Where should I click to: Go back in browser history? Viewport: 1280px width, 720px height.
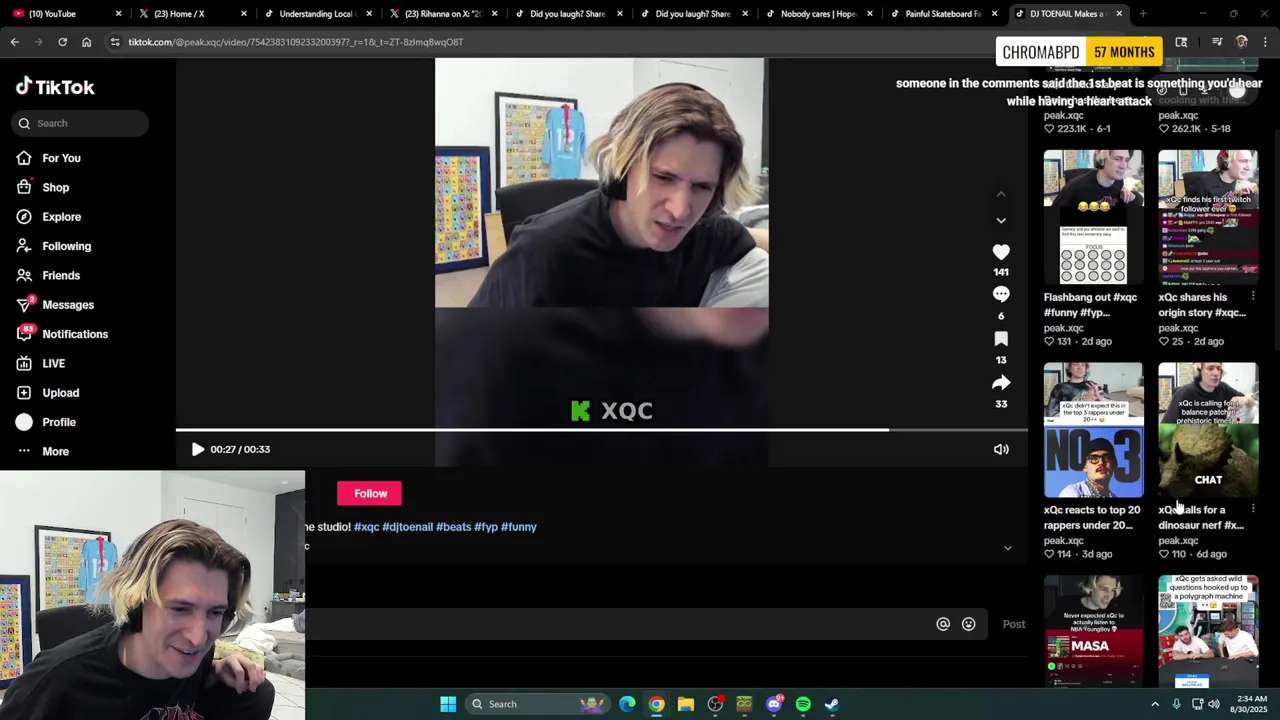14,42
